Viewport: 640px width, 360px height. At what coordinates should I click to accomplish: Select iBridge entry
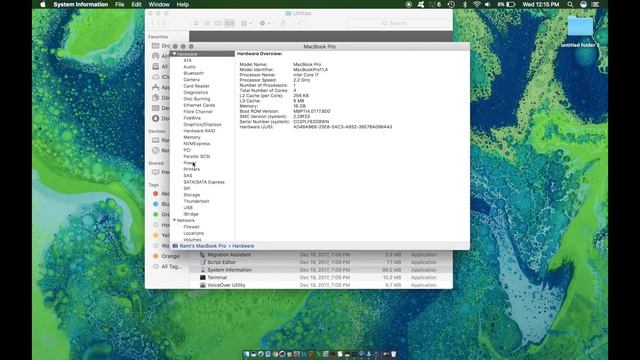pyautogui.click(x=191, y=214)
